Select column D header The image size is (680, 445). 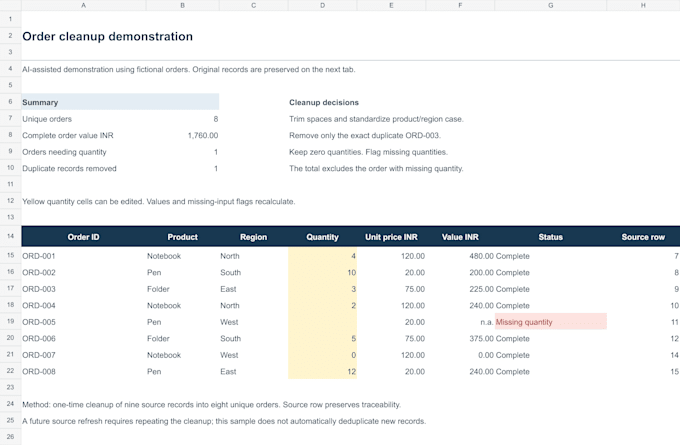(322, 5)
